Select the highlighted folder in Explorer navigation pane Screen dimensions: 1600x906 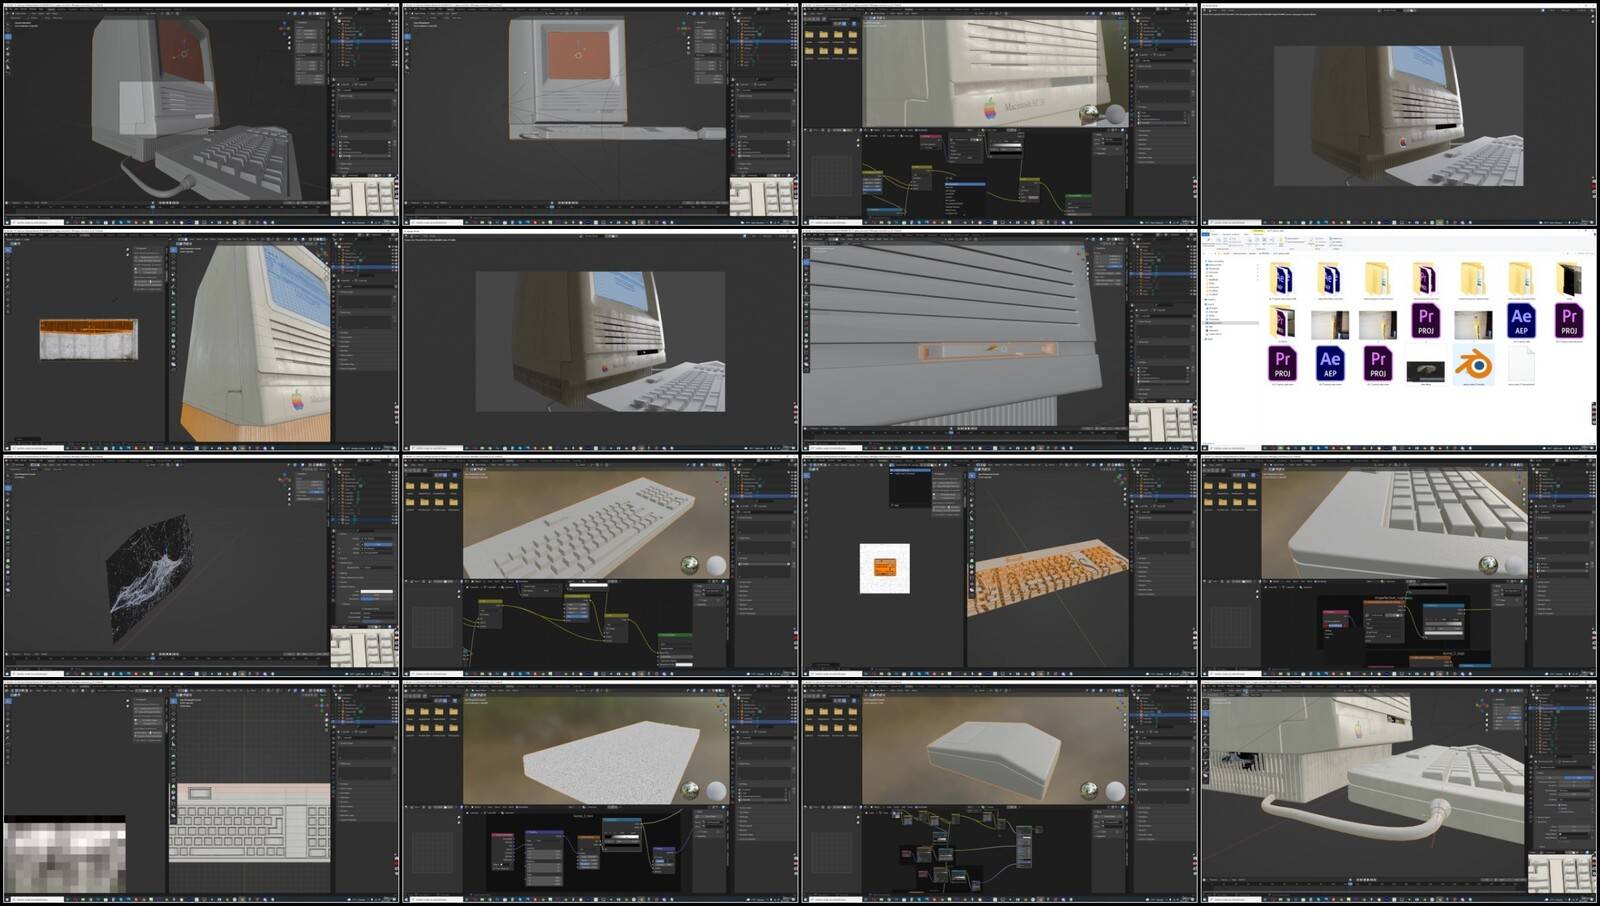click(x=1232, y=323)
